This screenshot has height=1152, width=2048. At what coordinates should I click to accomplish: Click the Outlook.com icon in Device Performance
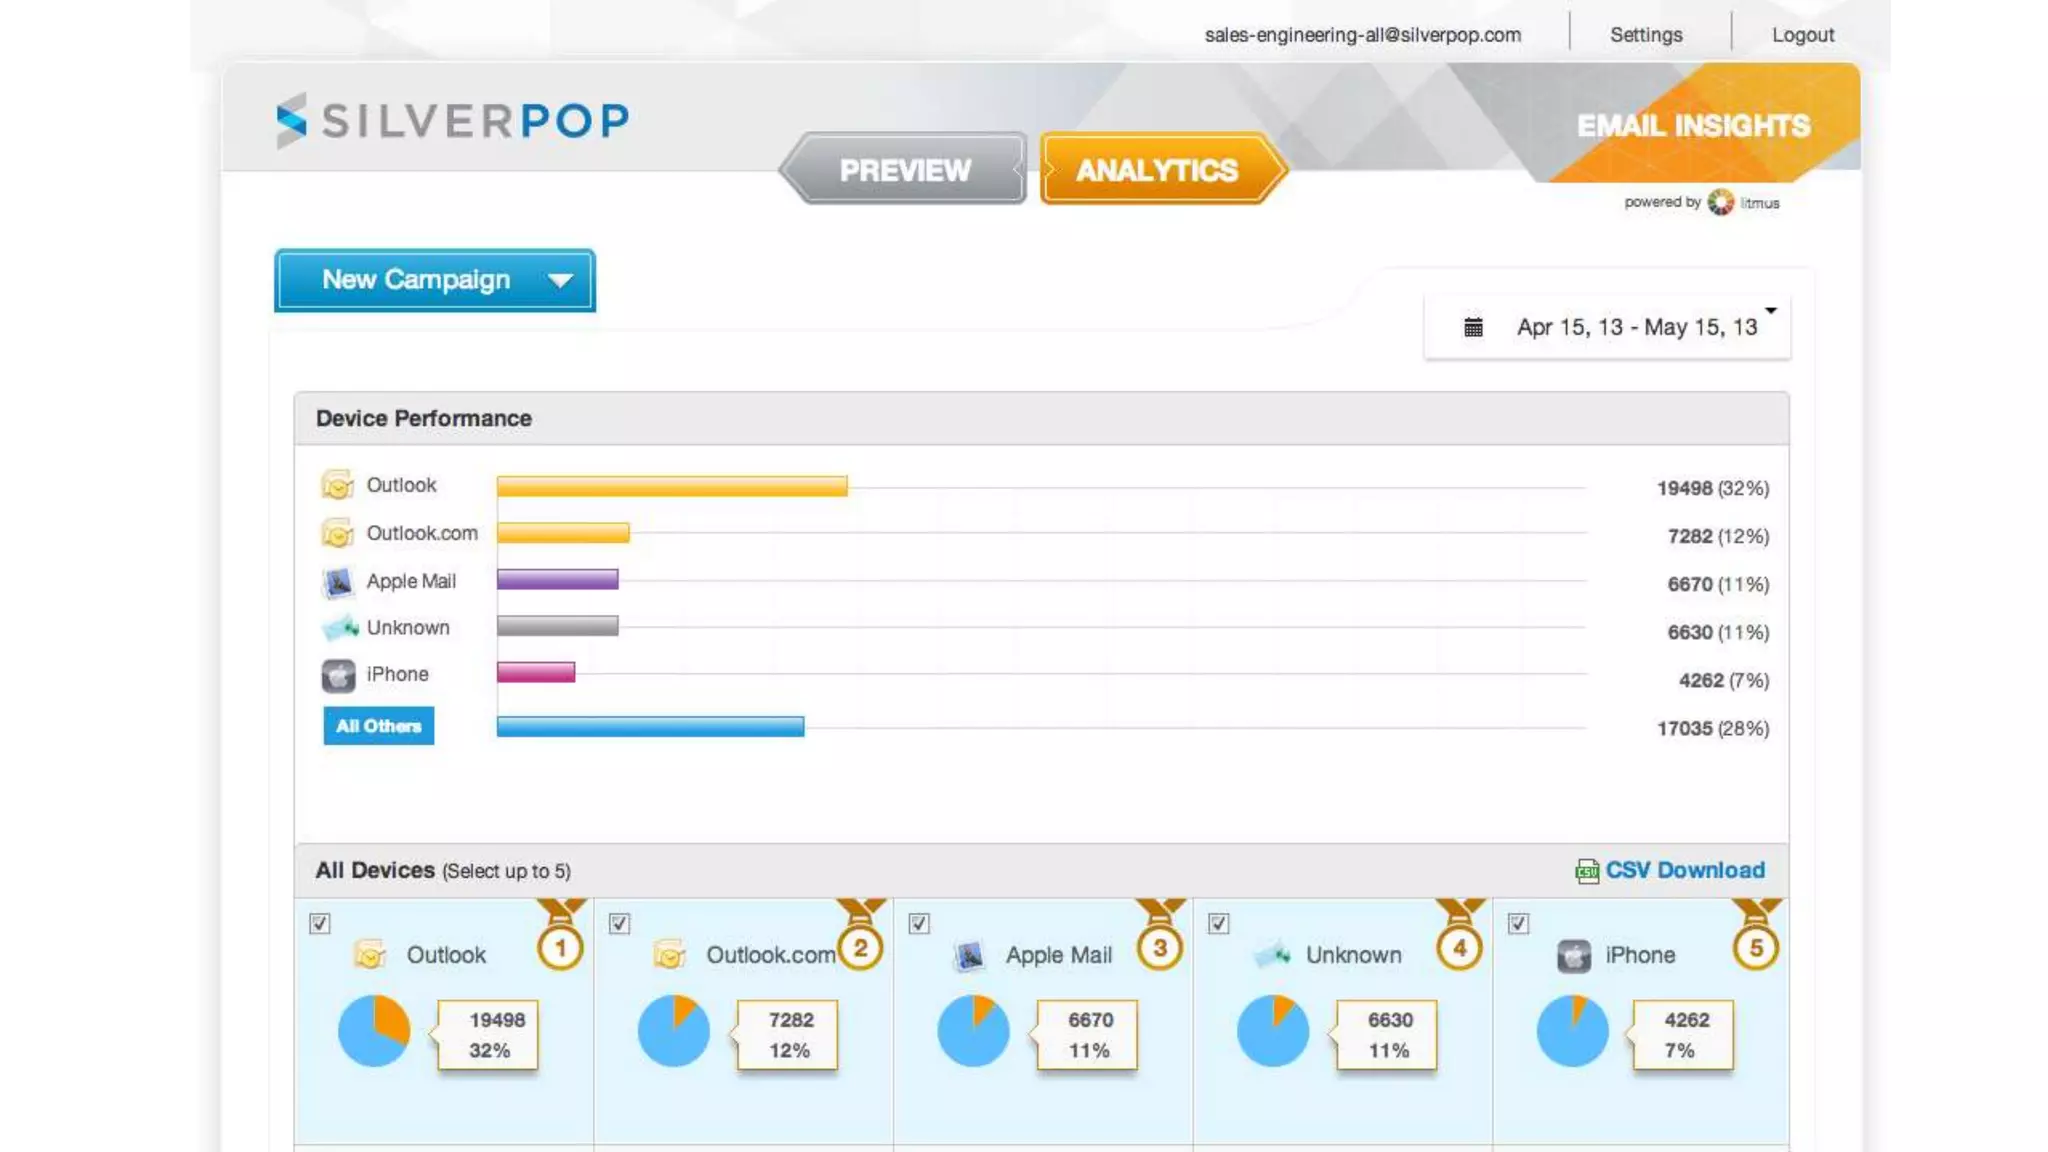[338, 533]
